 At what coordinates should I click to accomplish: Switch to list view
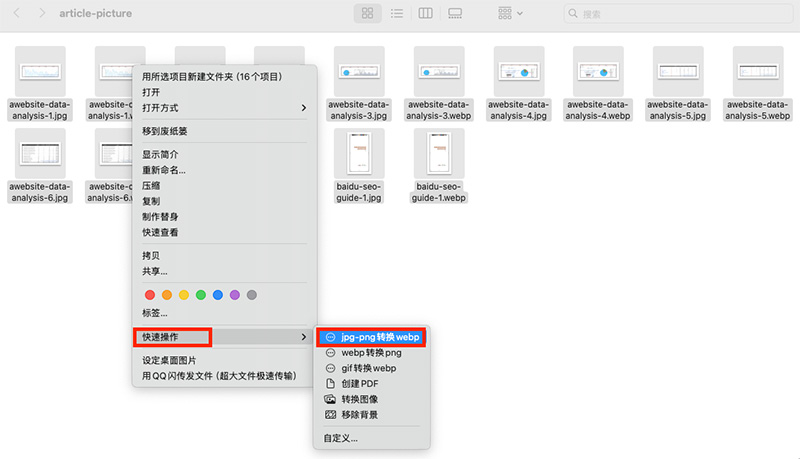click(x=396, y=13)
